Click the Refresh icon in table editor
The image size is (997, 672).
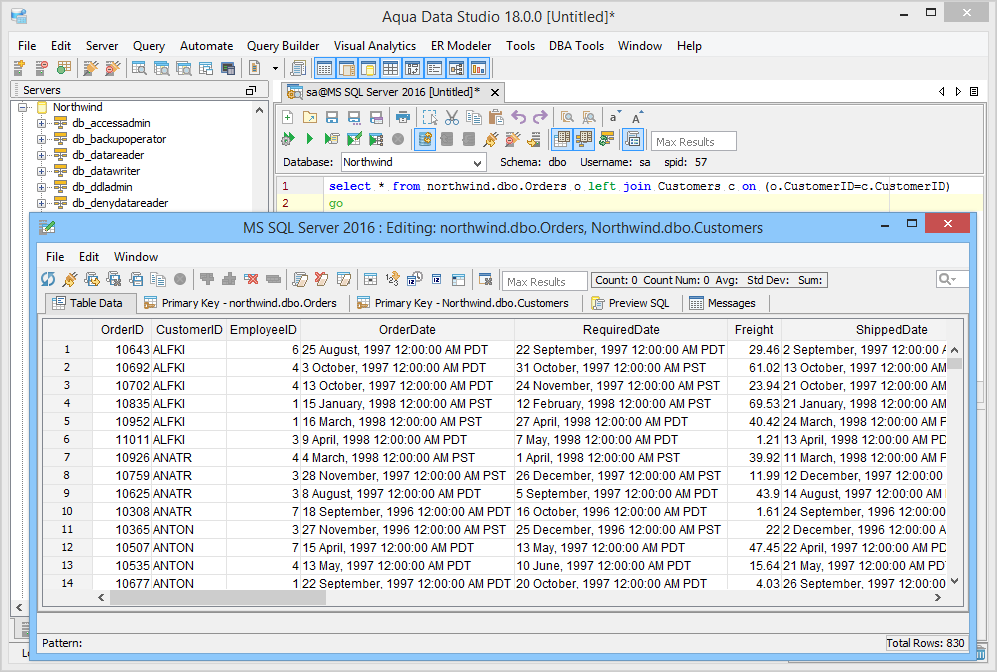[48, 280]
